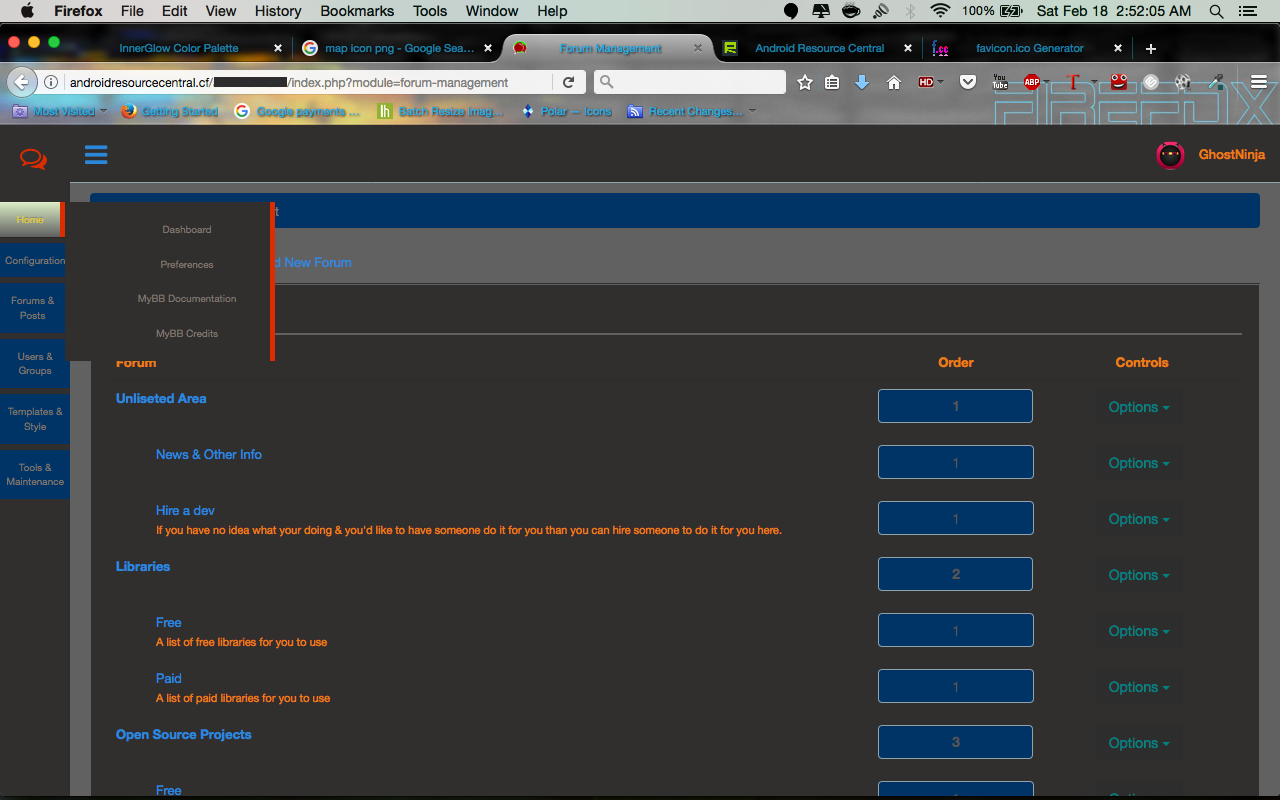Image resolution: width=1280 pixels, height=800 pixels.
Task: Click the Order field for Open Source Projects
Action: pos(955,742)
